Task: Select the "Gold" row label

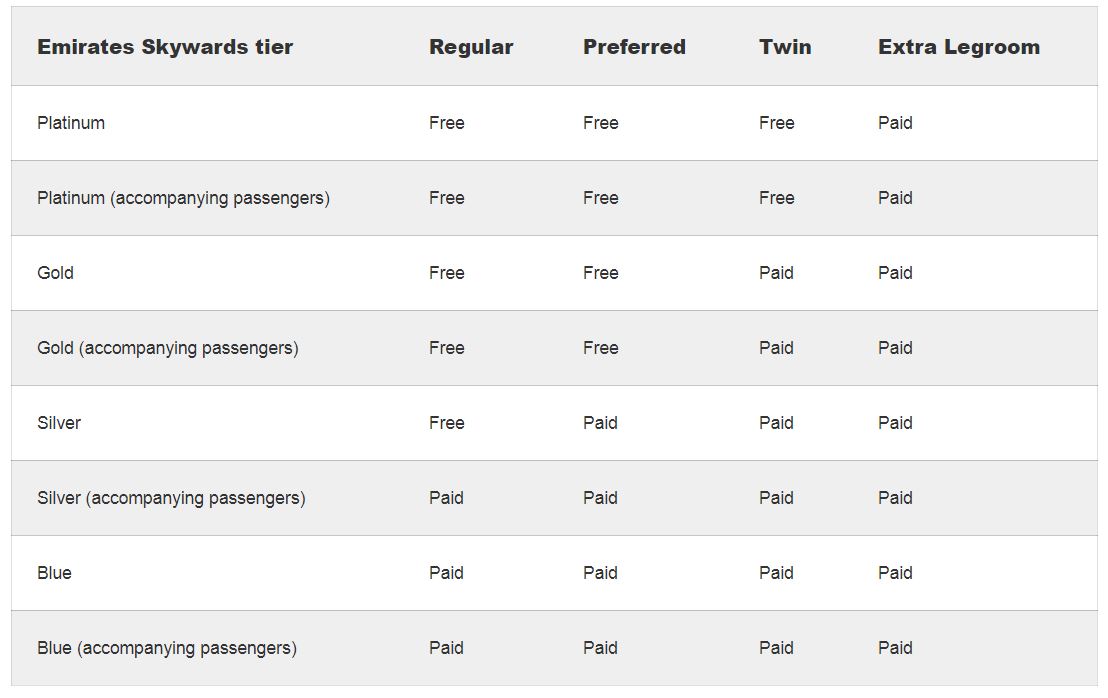Action: pyautogui.click(x=55, y=273)
